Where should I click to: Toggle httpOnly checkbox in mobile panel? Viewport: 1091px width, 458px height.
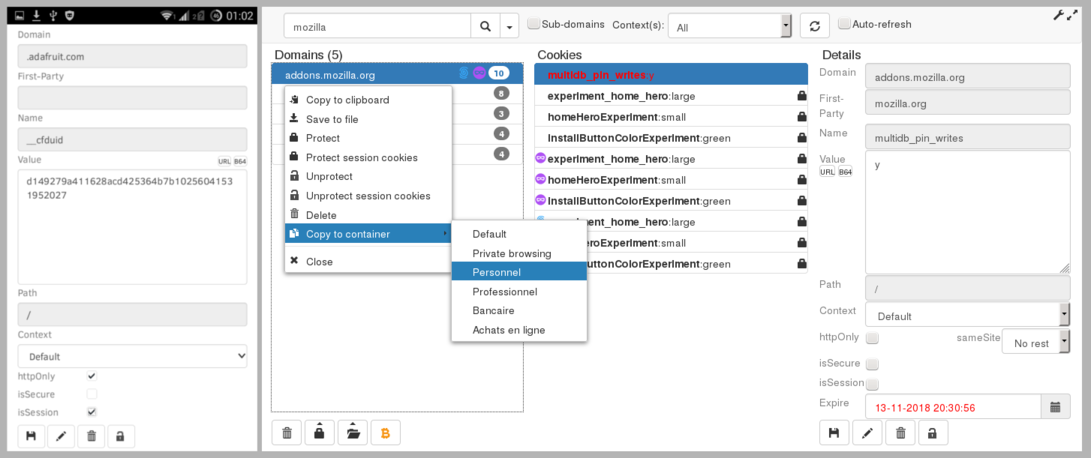91,376
